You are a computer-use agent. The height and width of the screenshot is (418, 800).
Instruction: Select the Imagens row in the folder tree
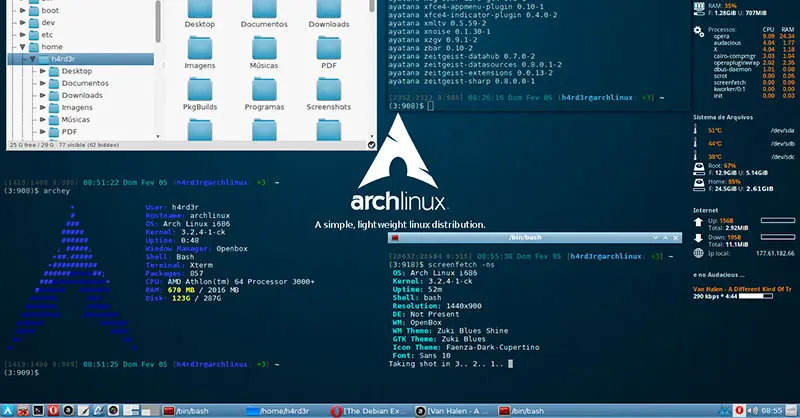click(x=81, y=108)
